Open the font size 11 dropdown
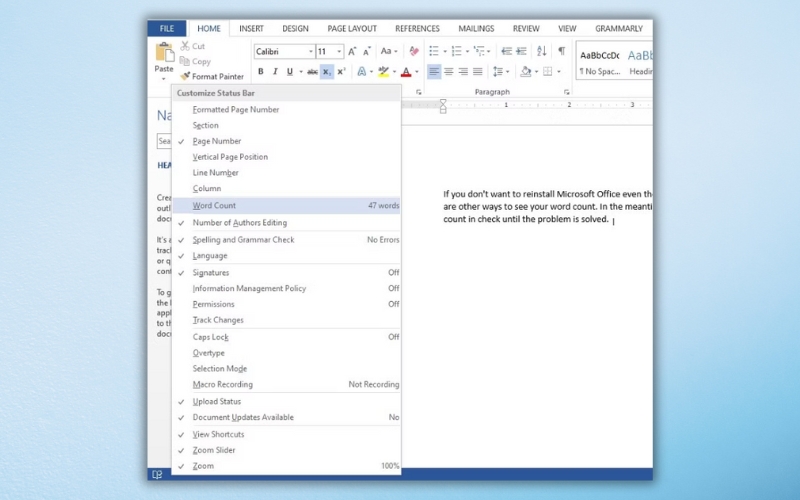Viewport: 800px width, 500px height. pos(339,52)
